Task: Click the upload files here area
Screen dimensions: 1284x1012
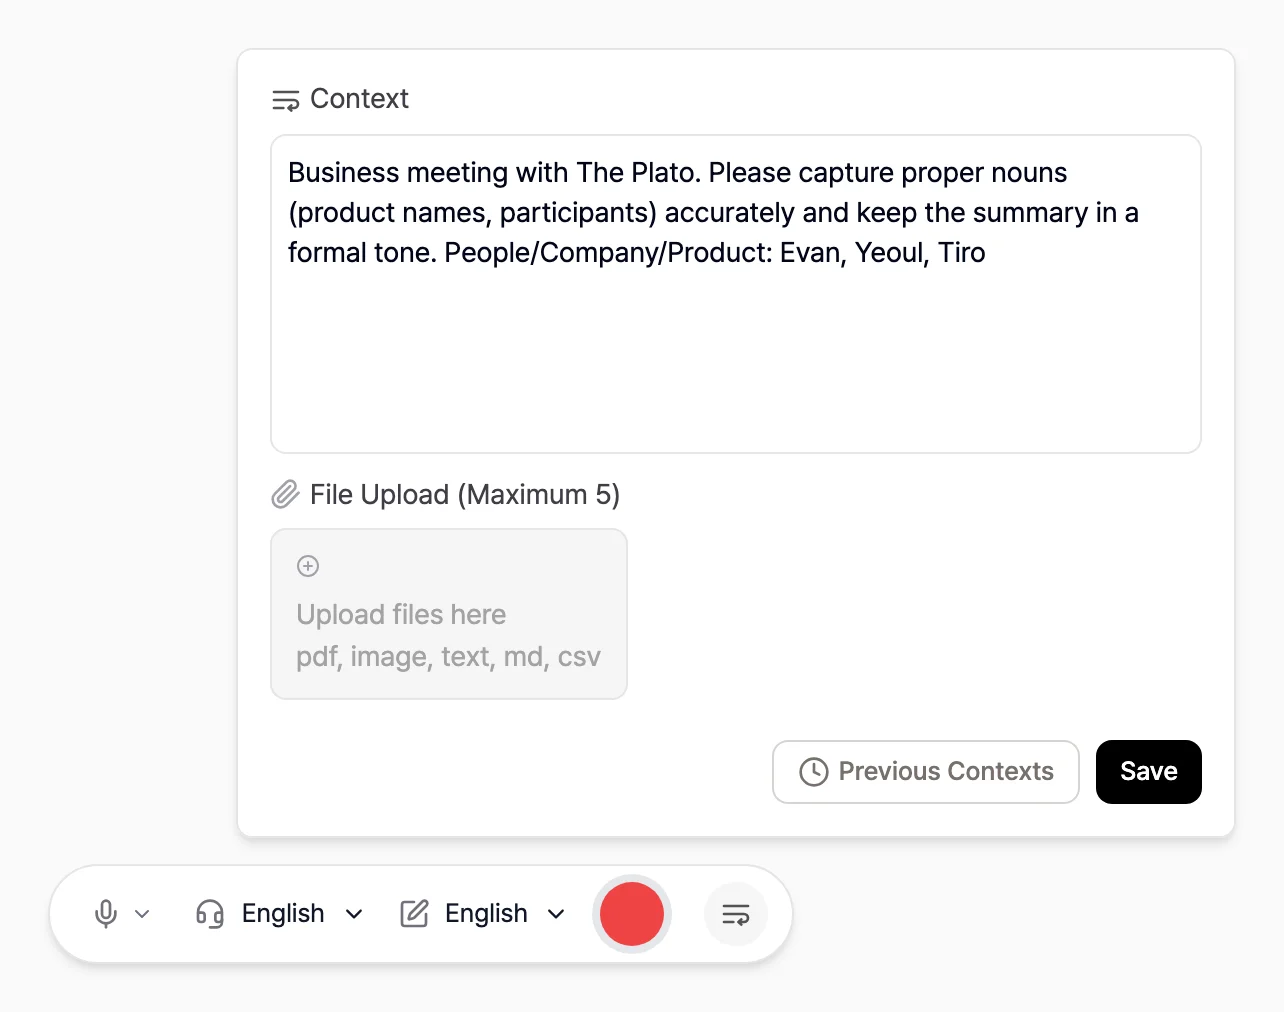Action: click(449, 614)
